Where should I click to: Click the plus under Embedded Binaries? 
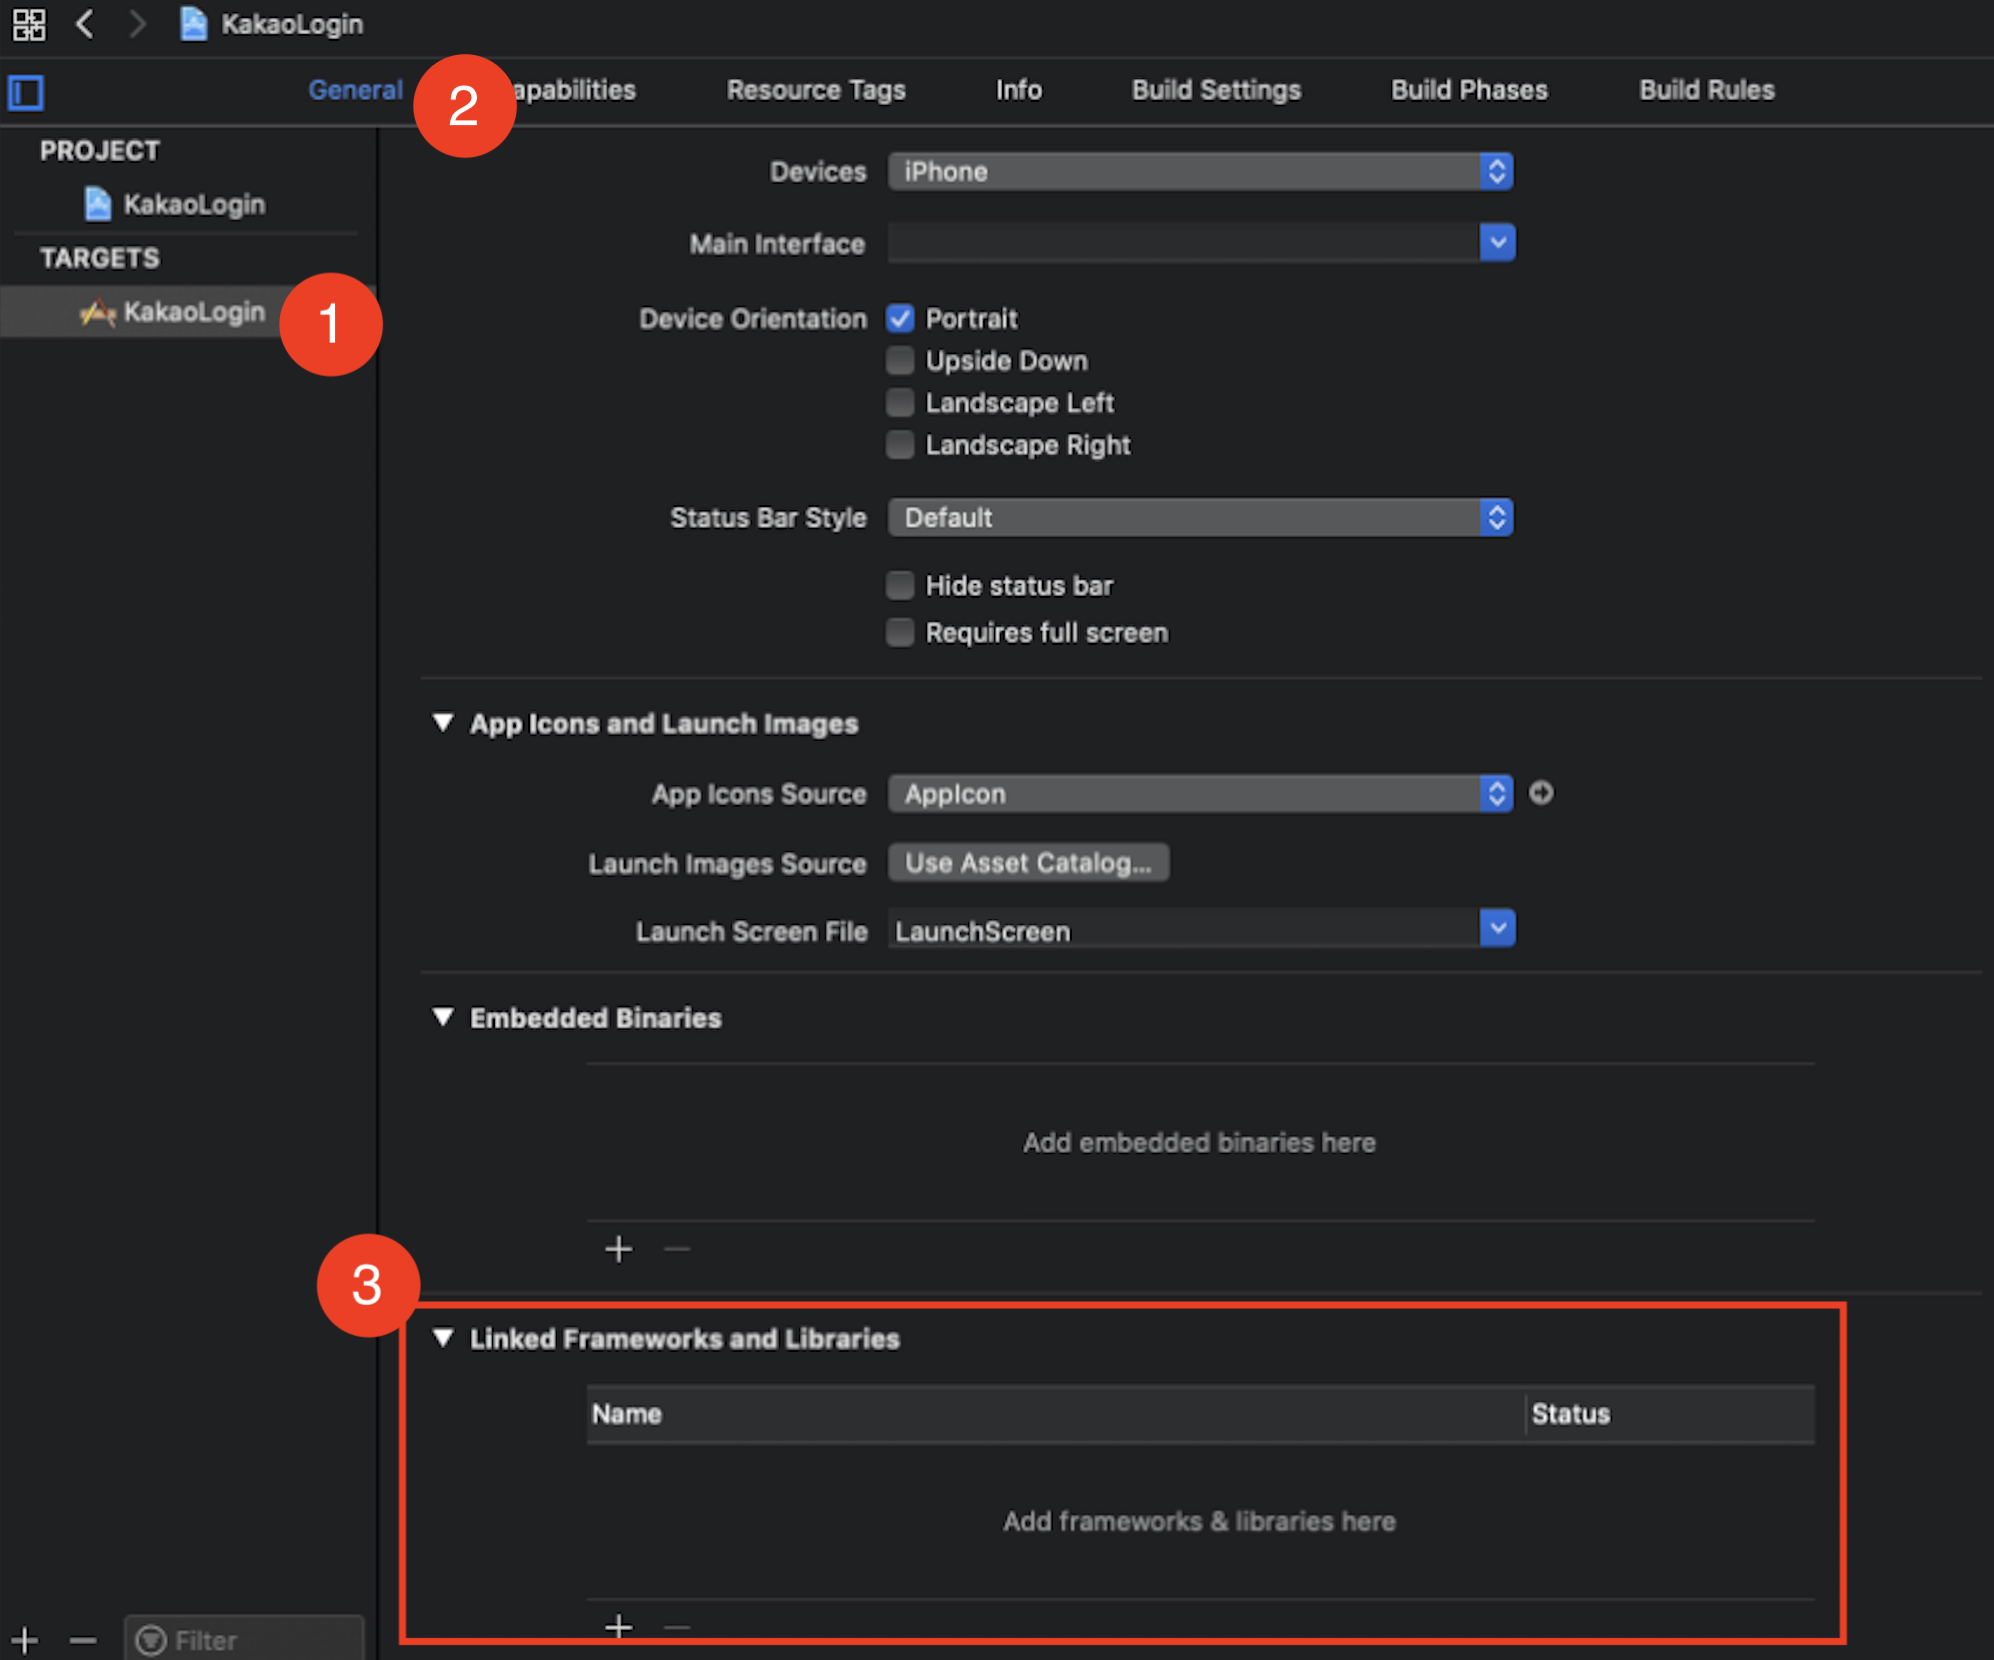[618, 1249]
